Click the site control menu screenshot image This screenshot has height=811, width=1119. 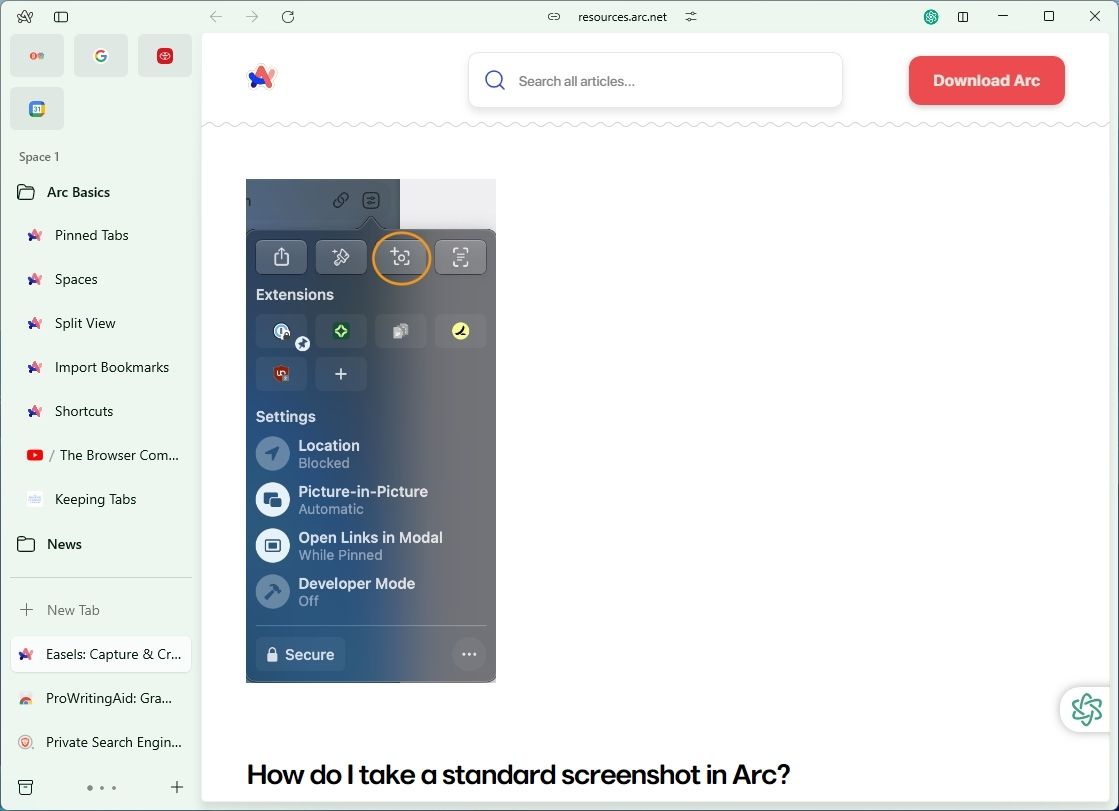371,430
